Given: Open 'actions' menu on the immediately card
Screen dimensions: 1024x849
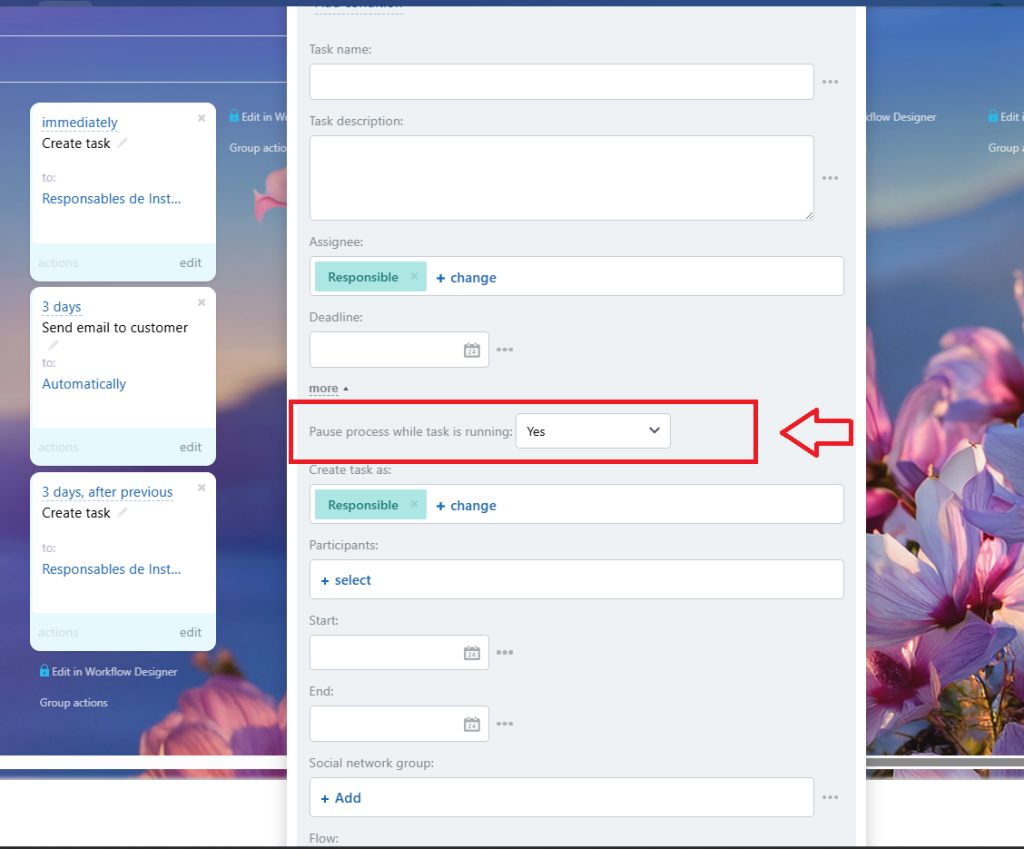Looking at the screenshot, I should (x=58, y=263).
